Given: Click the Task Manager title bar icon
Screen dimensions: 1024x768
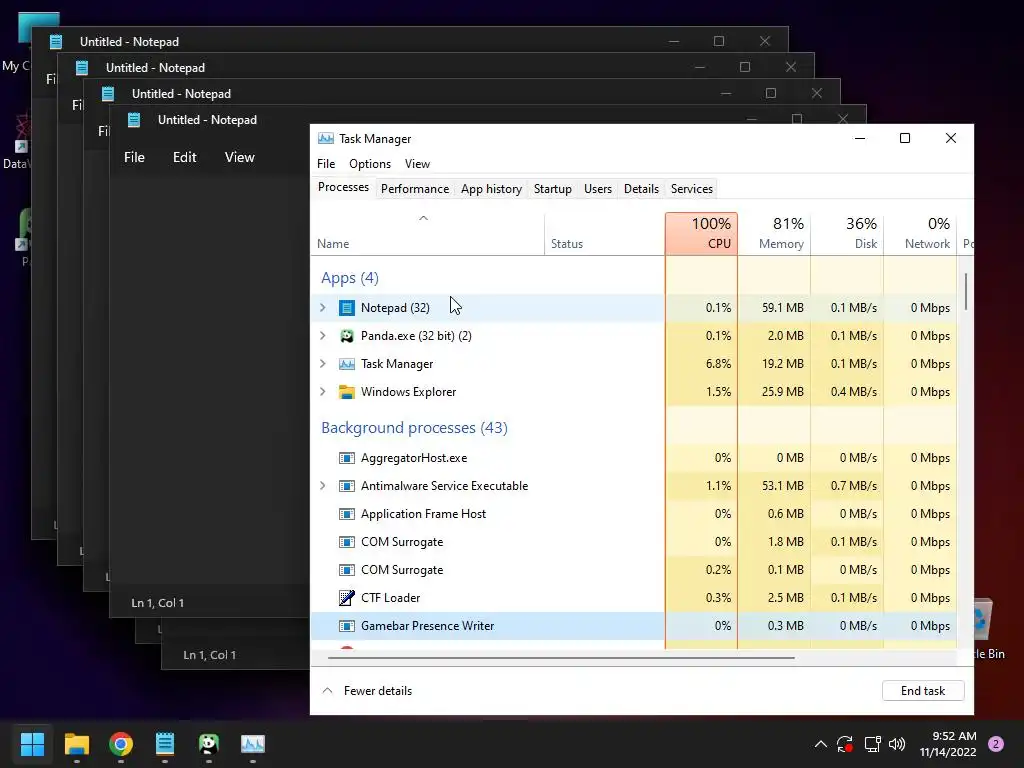Looking at the screenshot, I should point(325,138).
